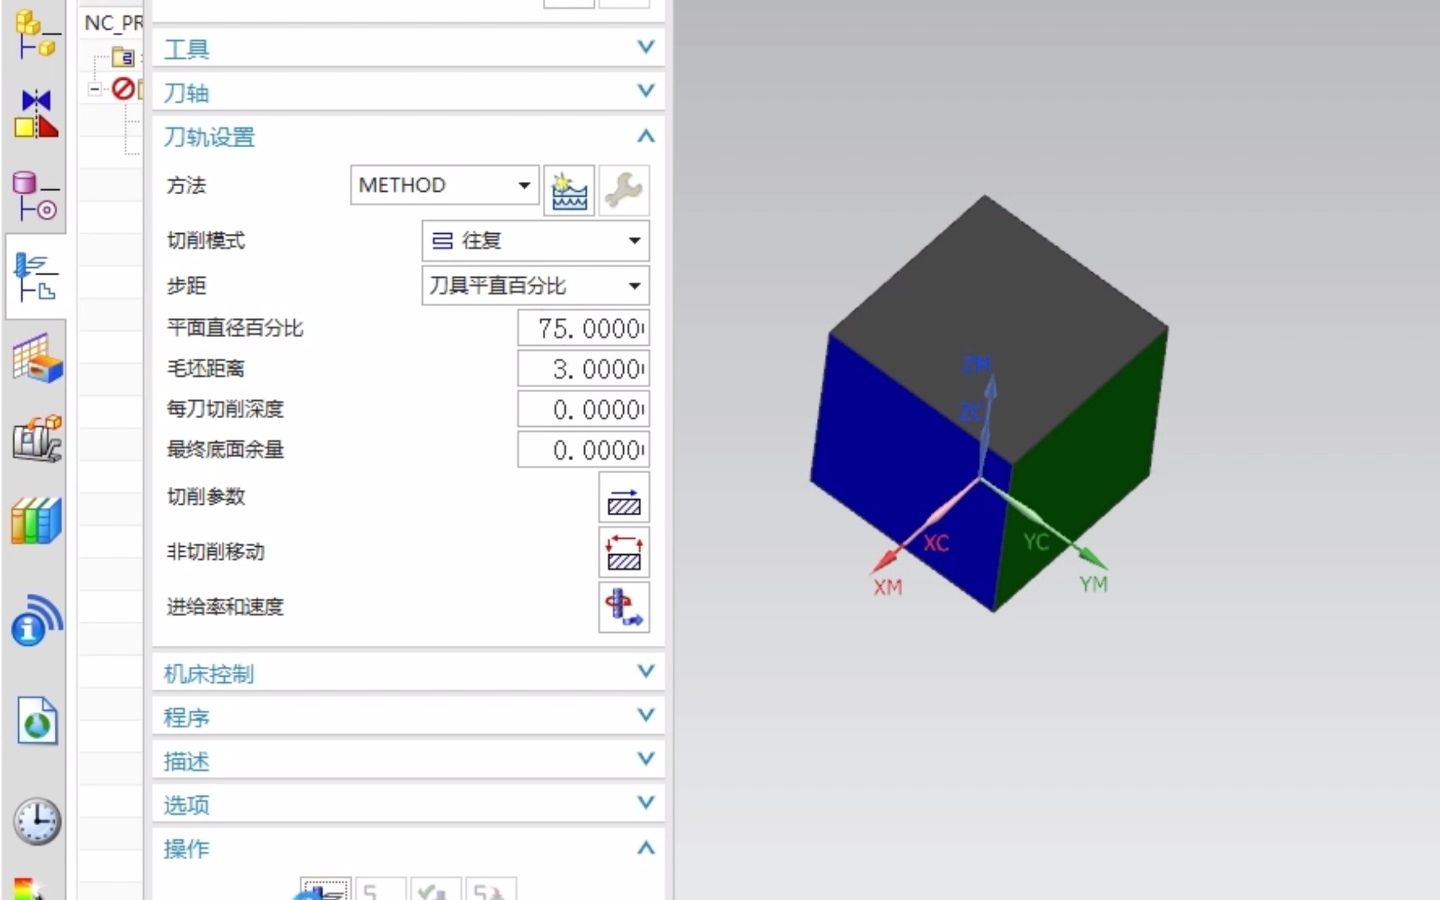
Task: Click the YM axis label
Action: pyautogui.click(x=1093, y=584)
